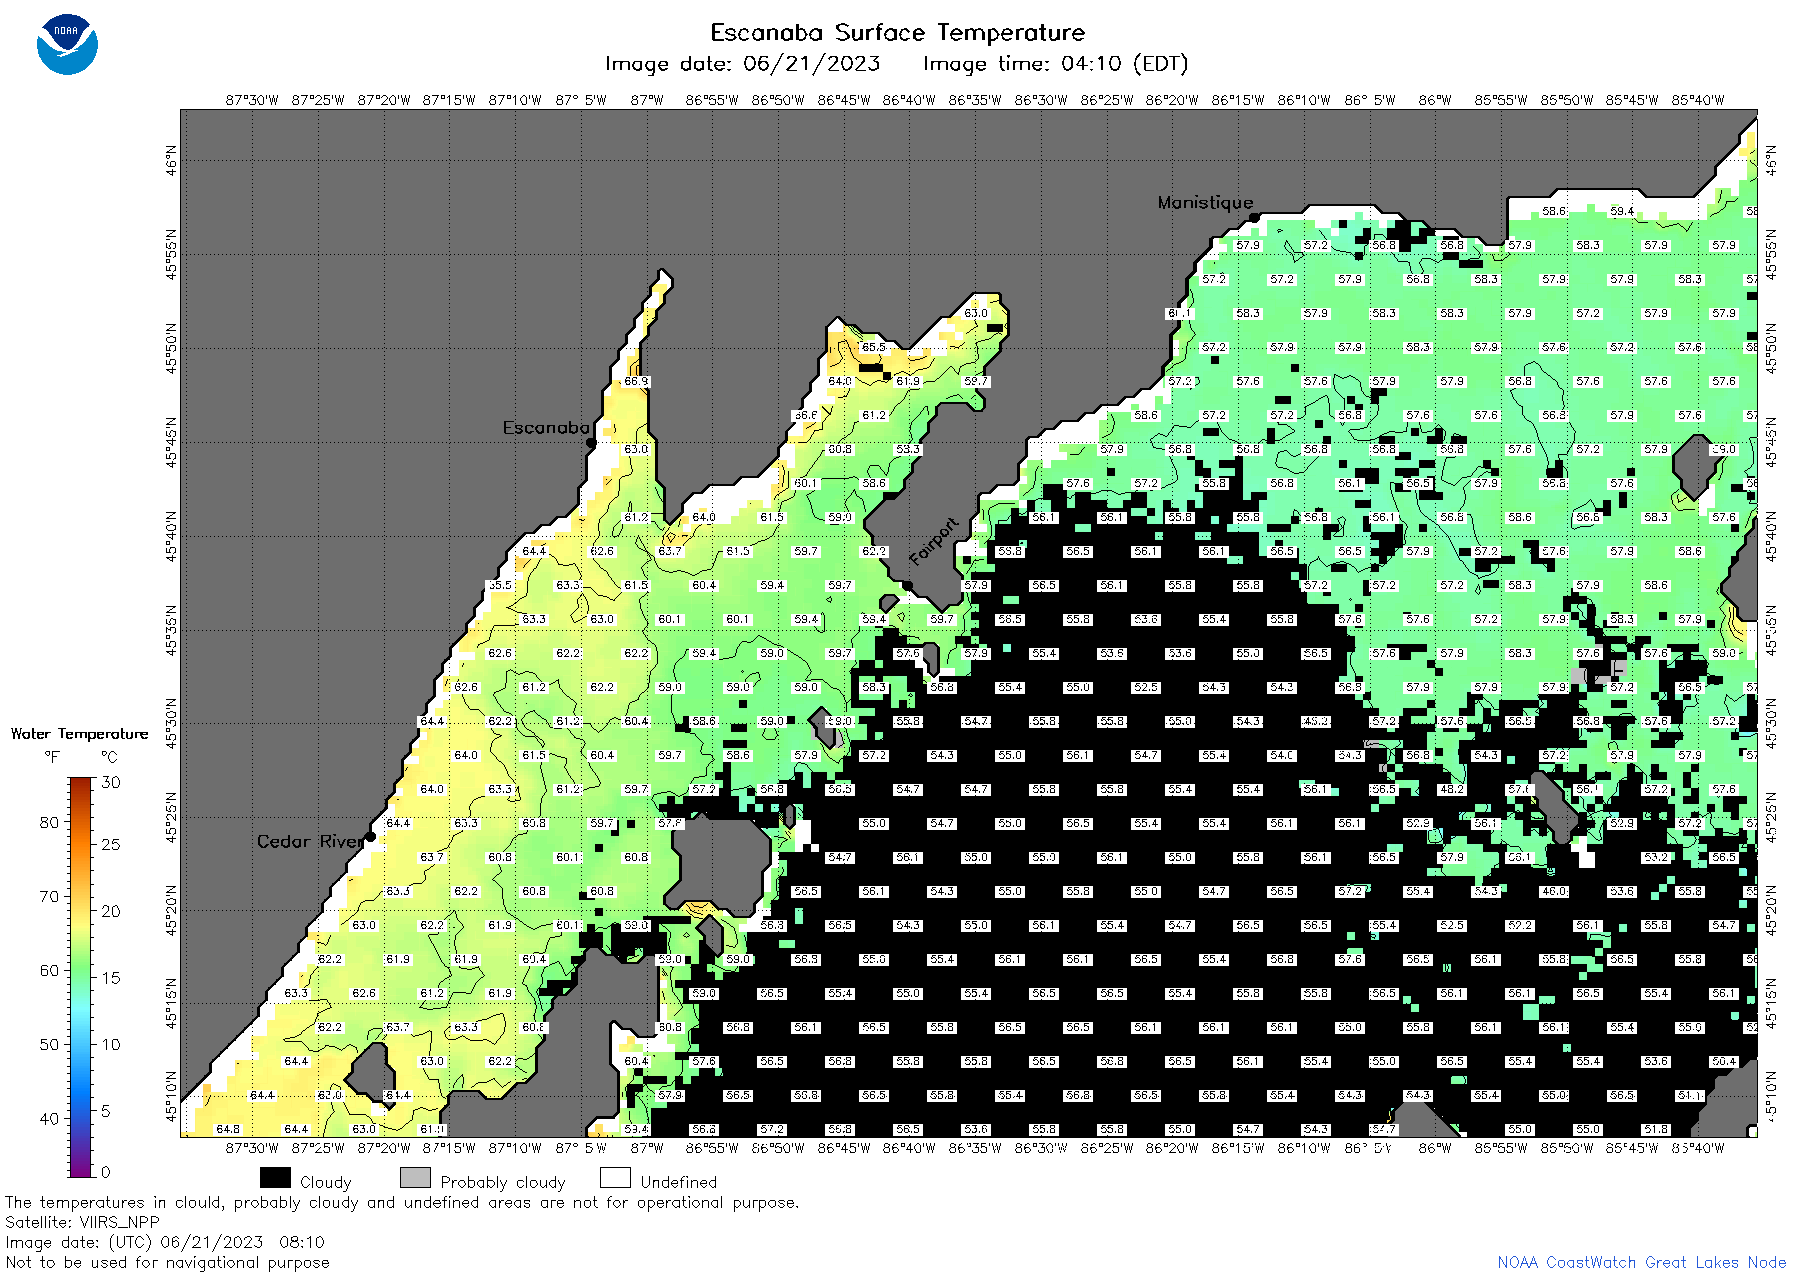Click the 25 °C tick on scale
Image resolution: width=1797 pixels, height=1278 pixels.
click(110, 844)
